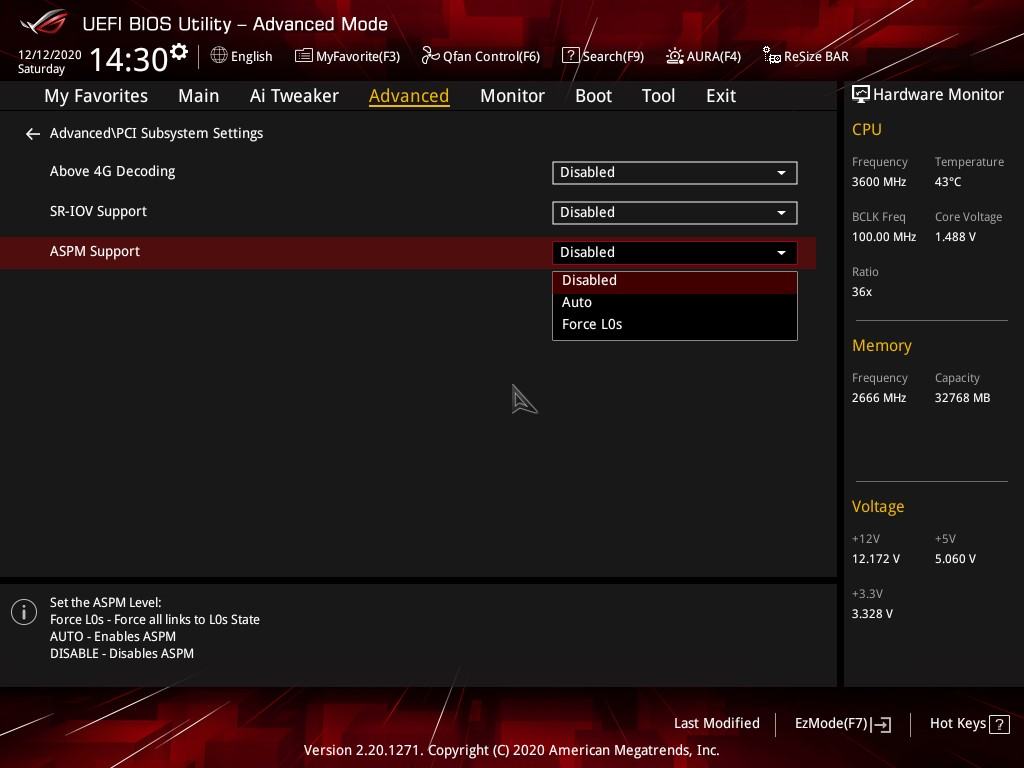Click the Memory section heading
Image resolution: width=1024 pixels, height=768 pixels.
click(x=882, y=345)
